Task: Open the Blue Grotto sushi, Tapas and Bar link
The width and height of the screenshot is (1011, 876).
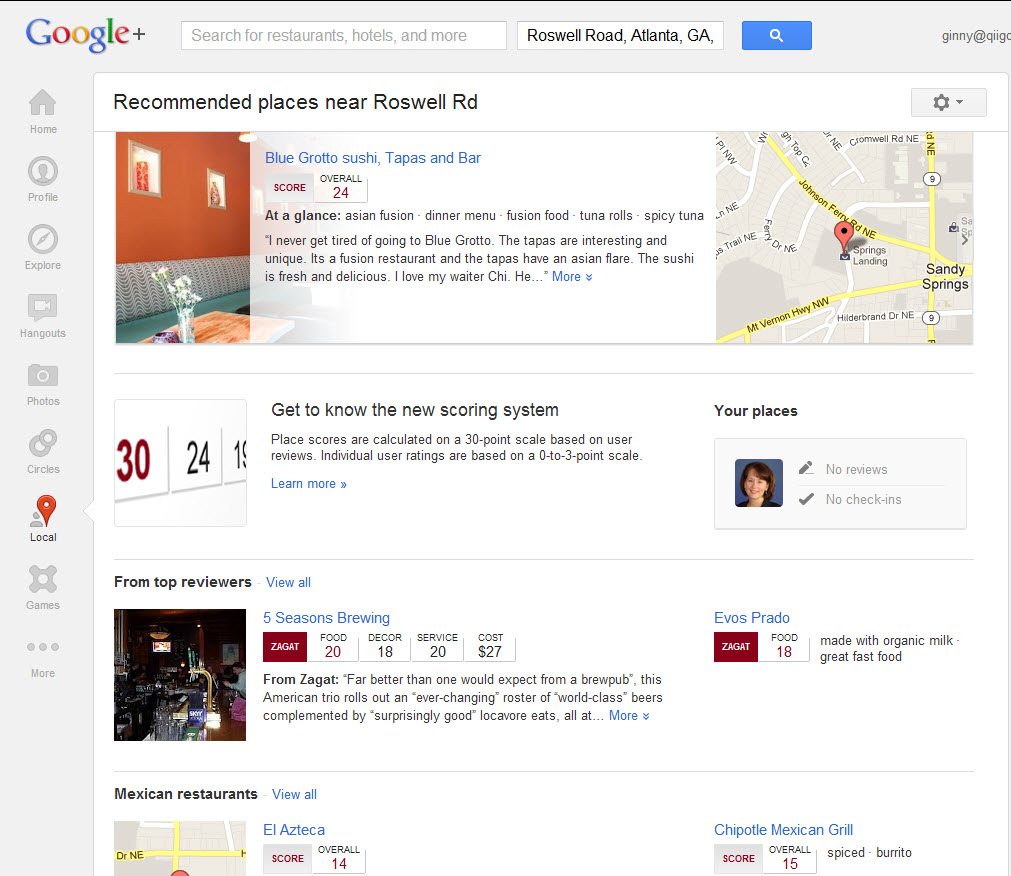Action: [x=373, y=158]
